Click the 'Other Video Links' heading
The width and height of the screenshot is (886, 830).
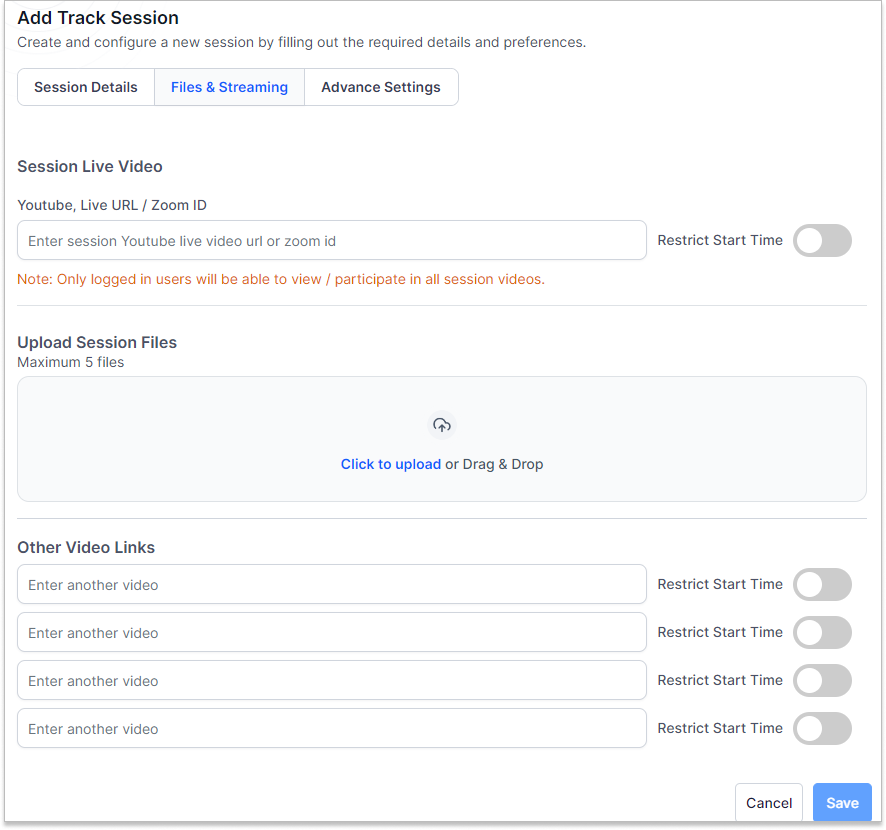point(86,547)
